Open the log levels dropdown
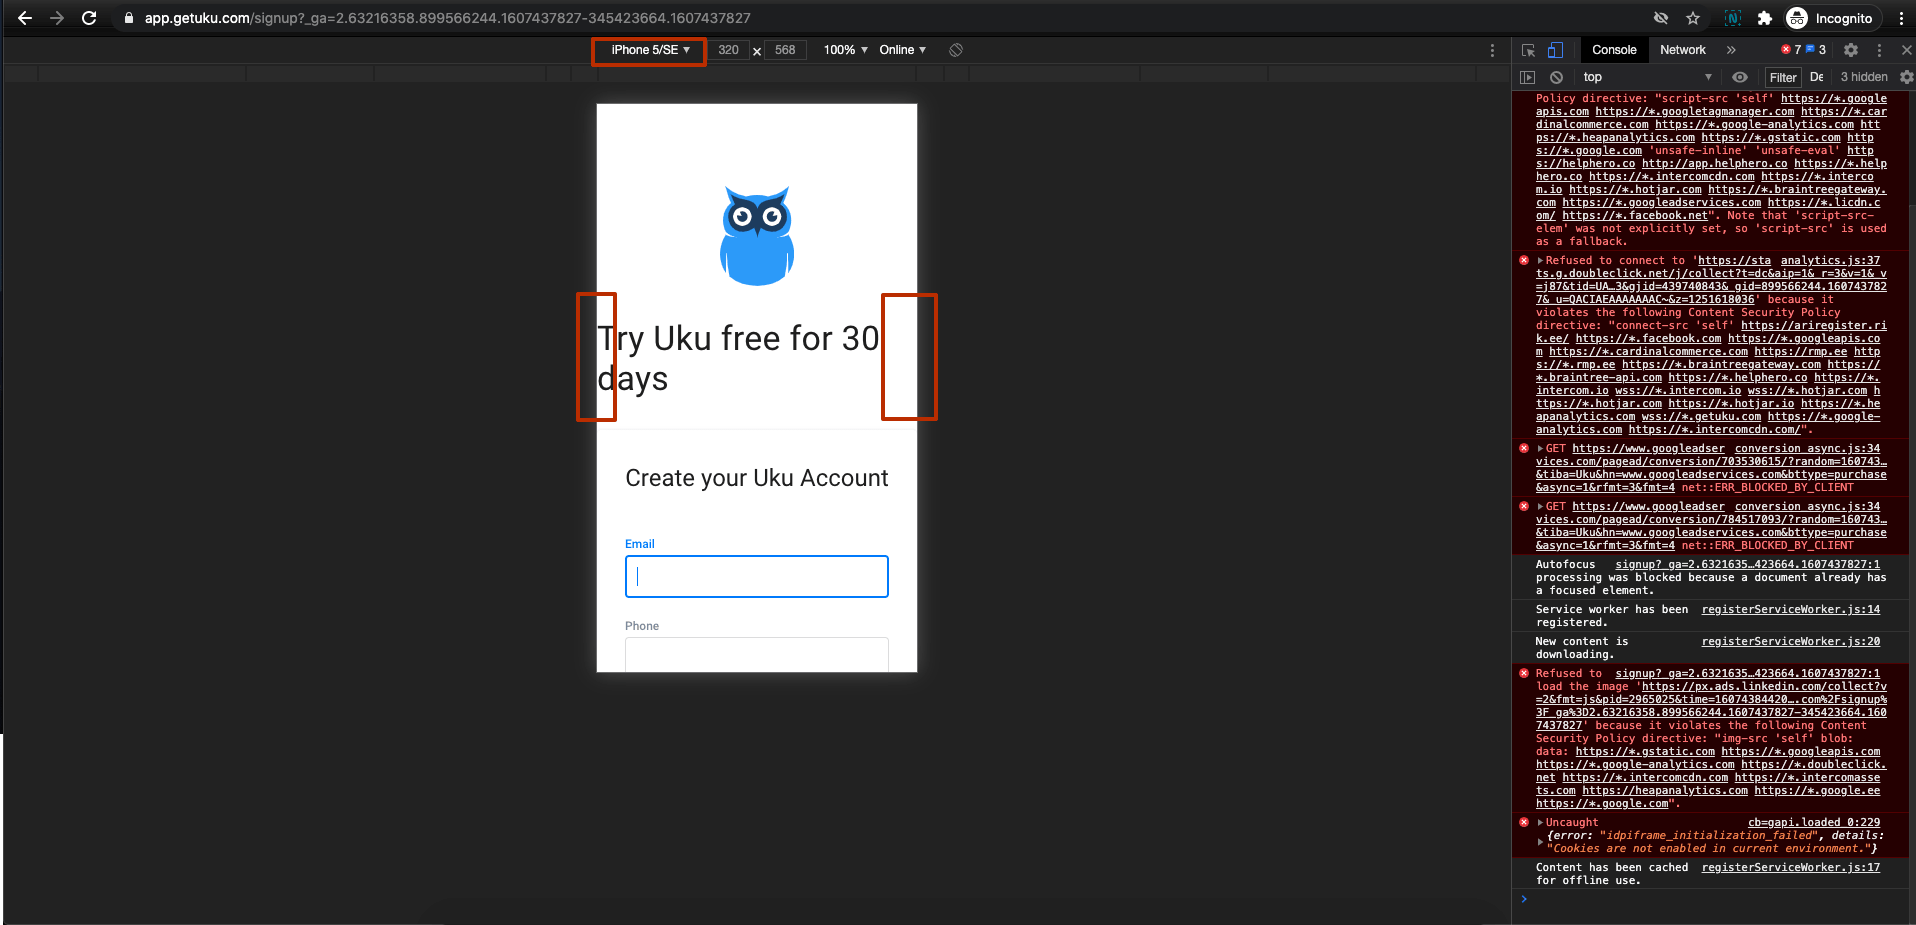The width and height of the screenshot is (1916, 925). [x=1817, y=77]
